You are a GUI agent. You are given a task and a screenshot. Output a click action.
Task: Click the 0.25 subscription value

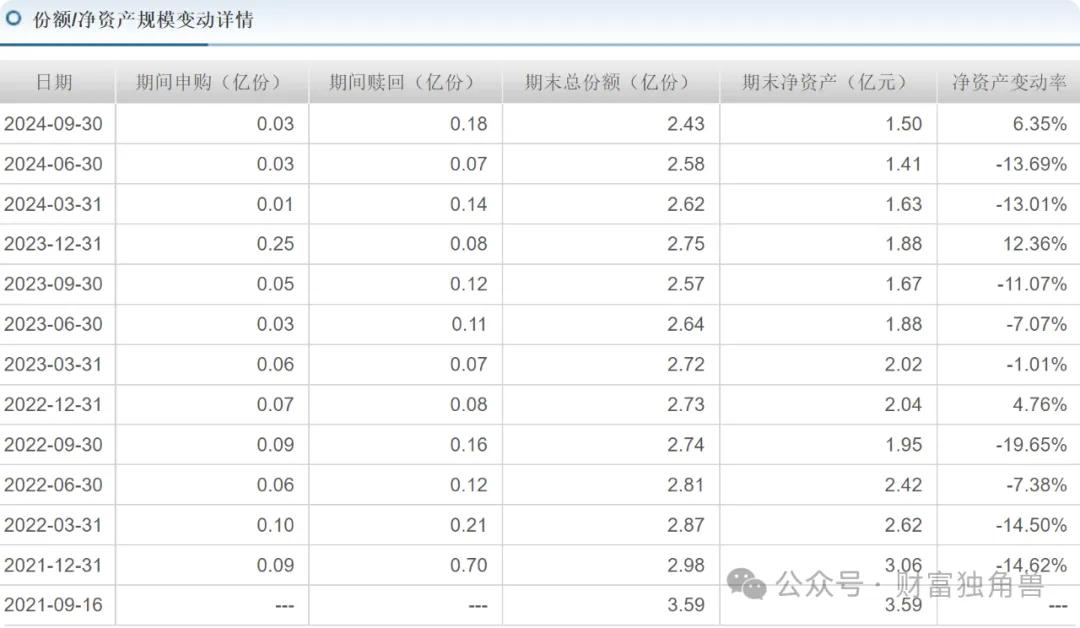click(276, 244)
